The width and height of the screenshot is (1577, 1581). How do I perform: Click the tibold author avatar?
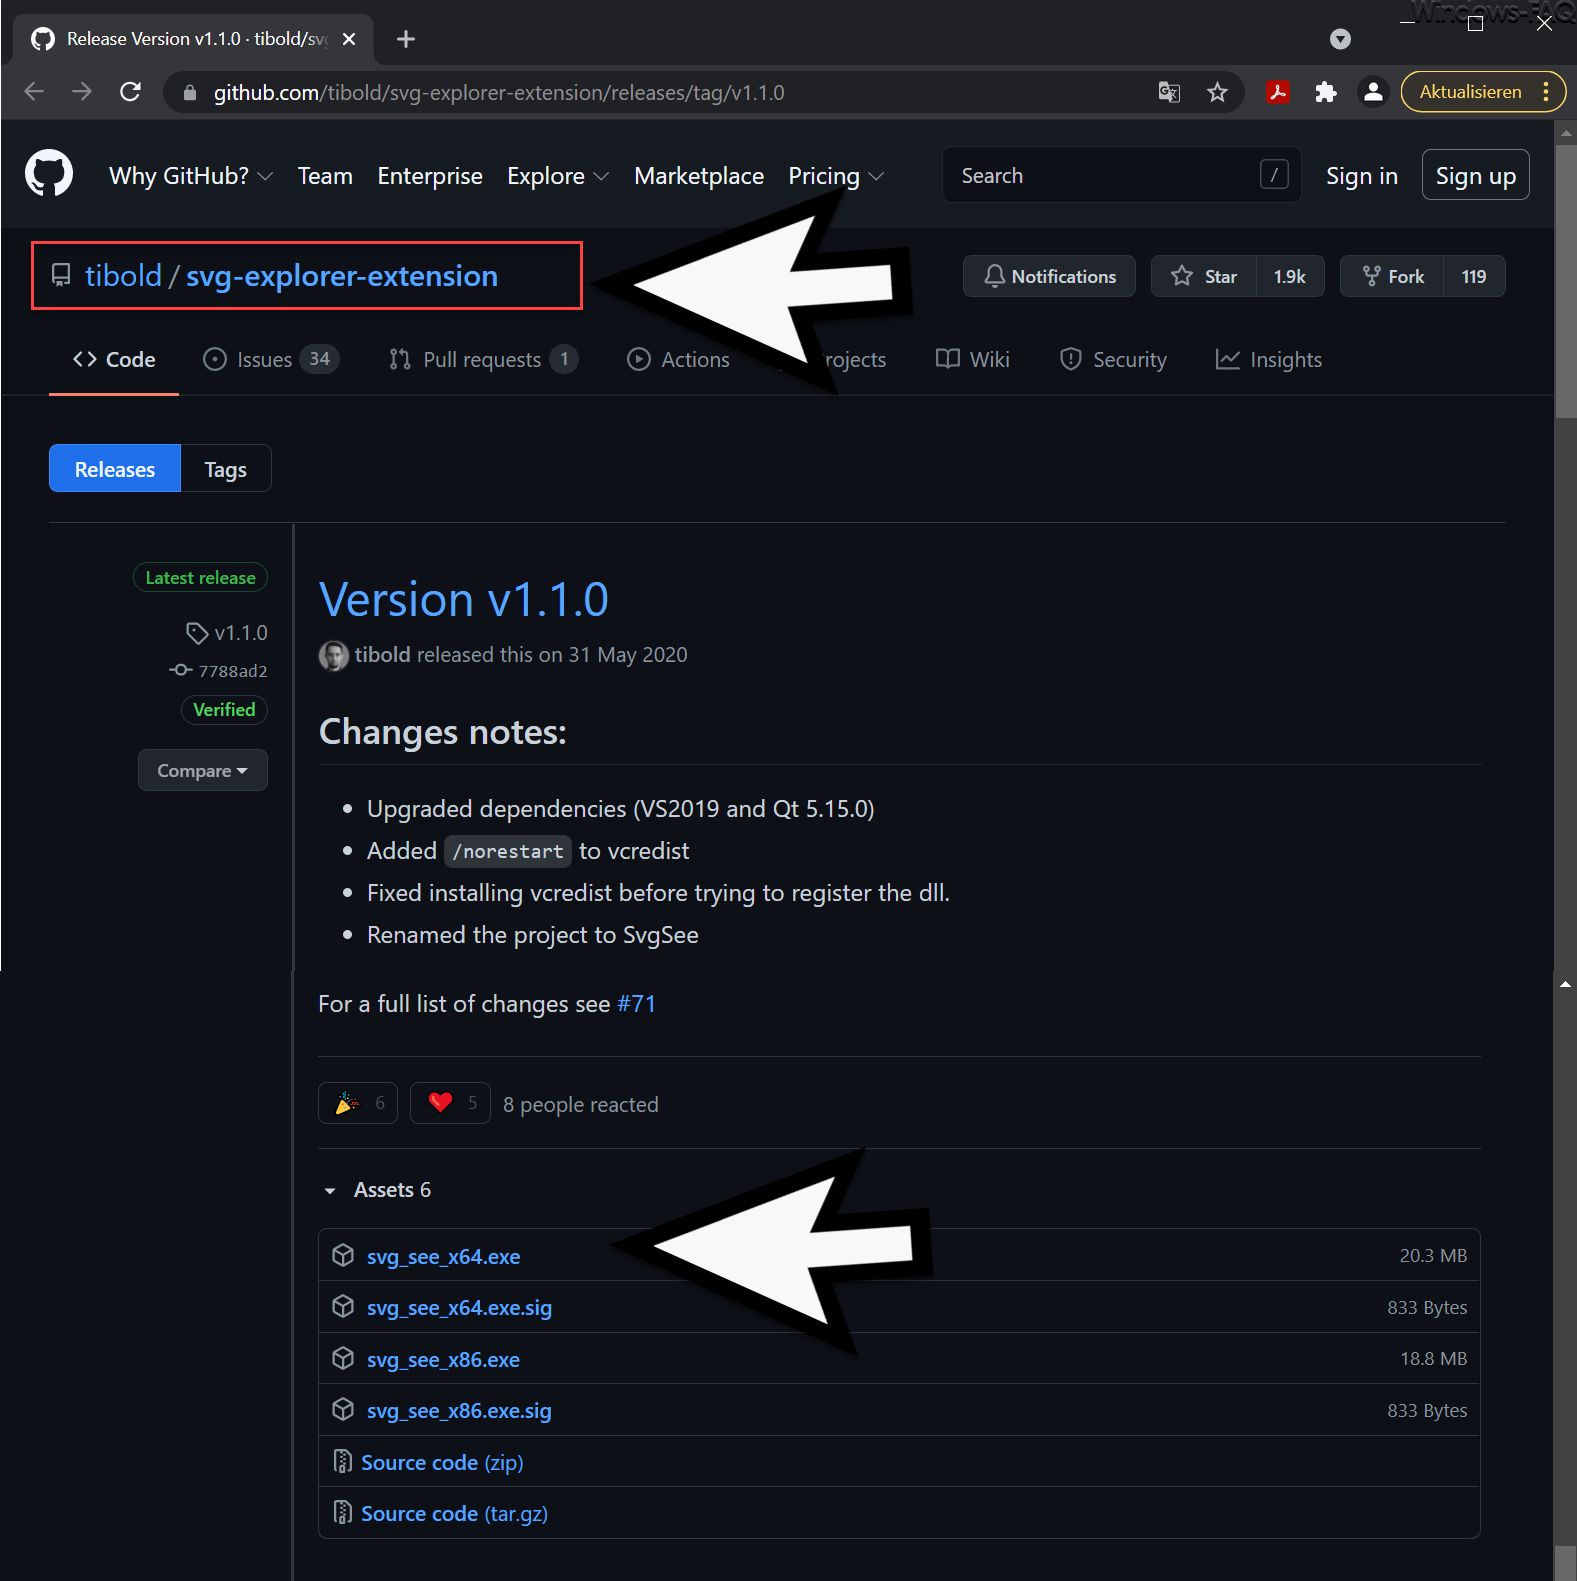click(x=333, y=656)
